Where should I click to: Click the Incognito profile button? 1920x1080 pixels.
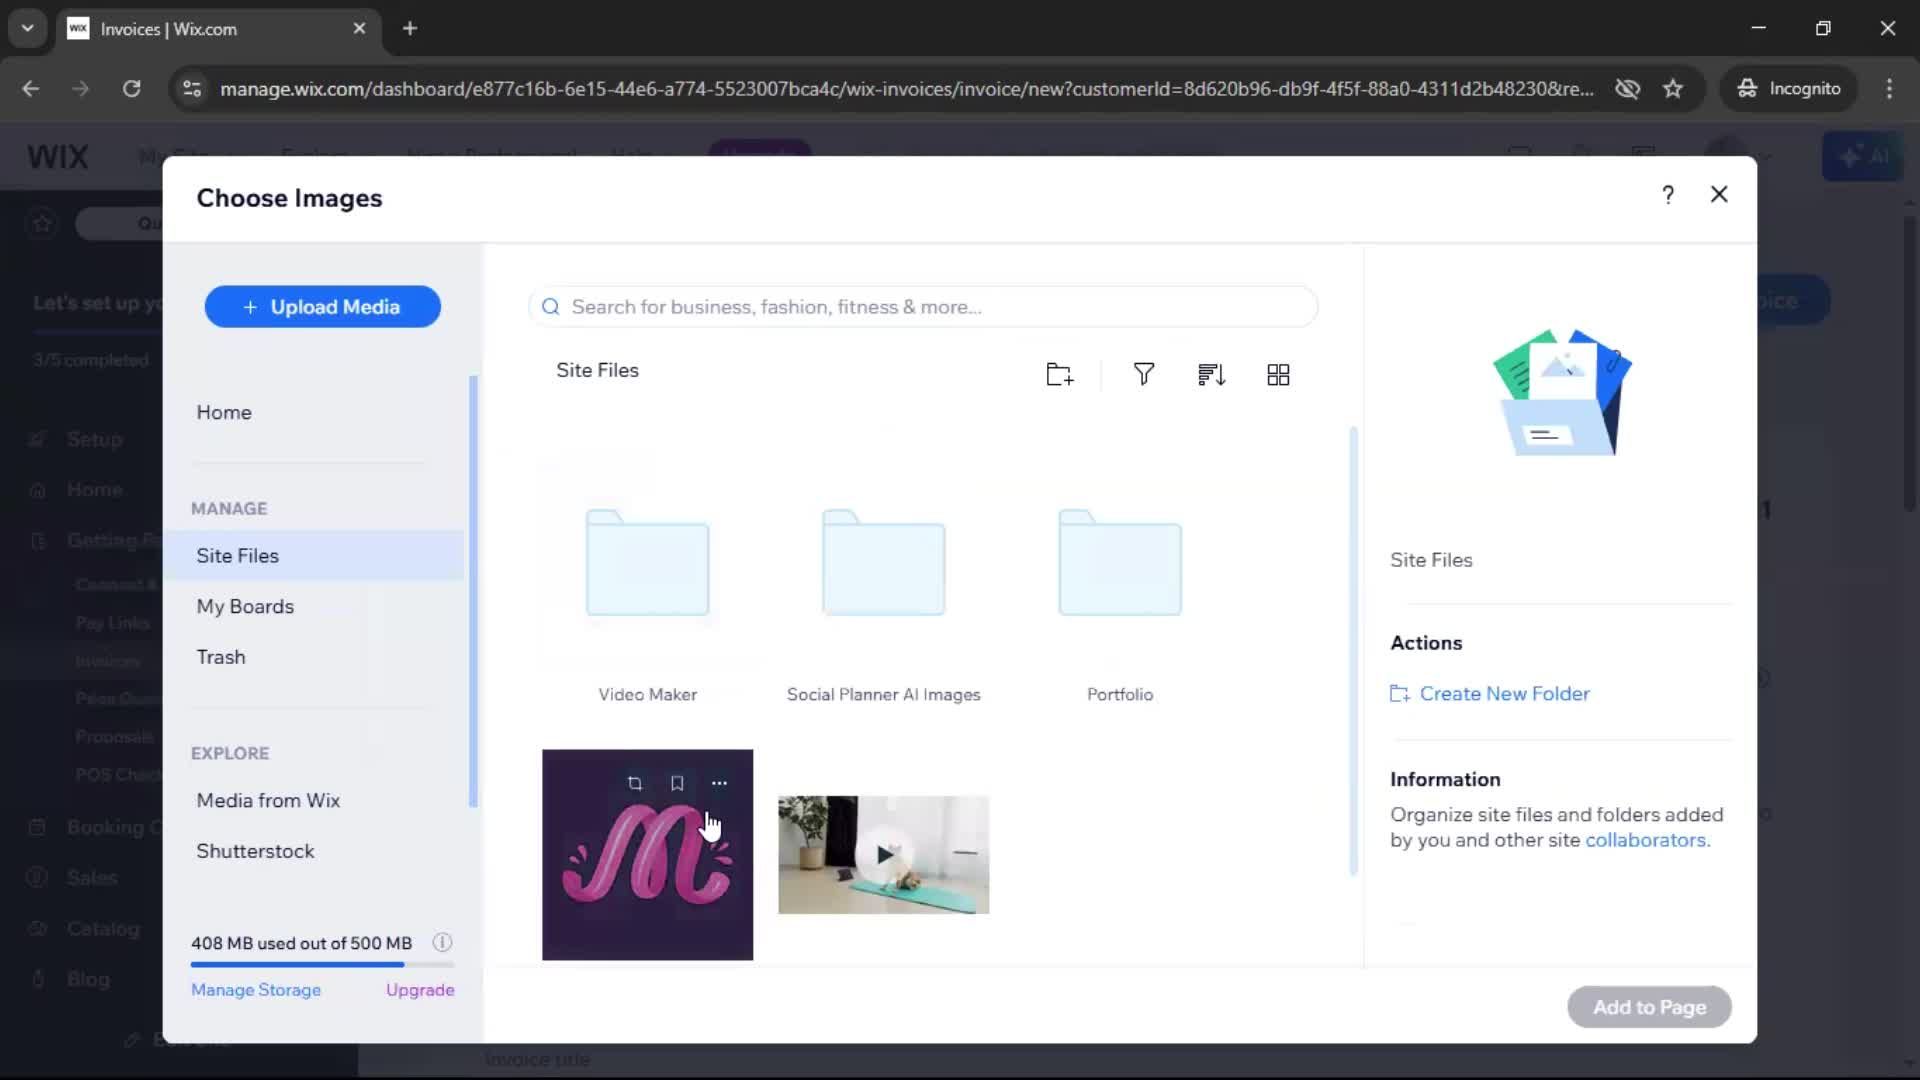1789,89
